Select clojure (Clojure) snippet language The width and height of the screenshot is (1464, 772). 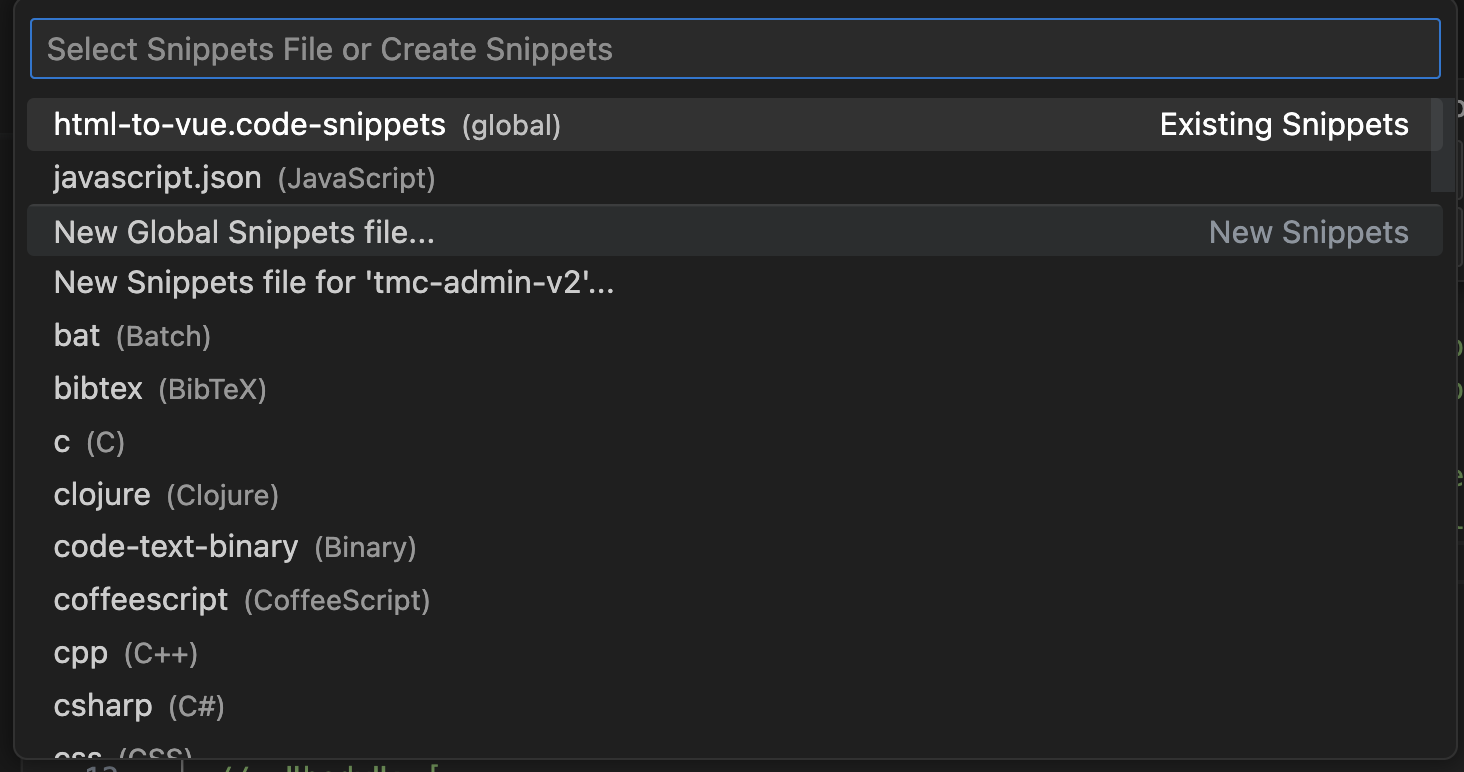click(735, 494)
